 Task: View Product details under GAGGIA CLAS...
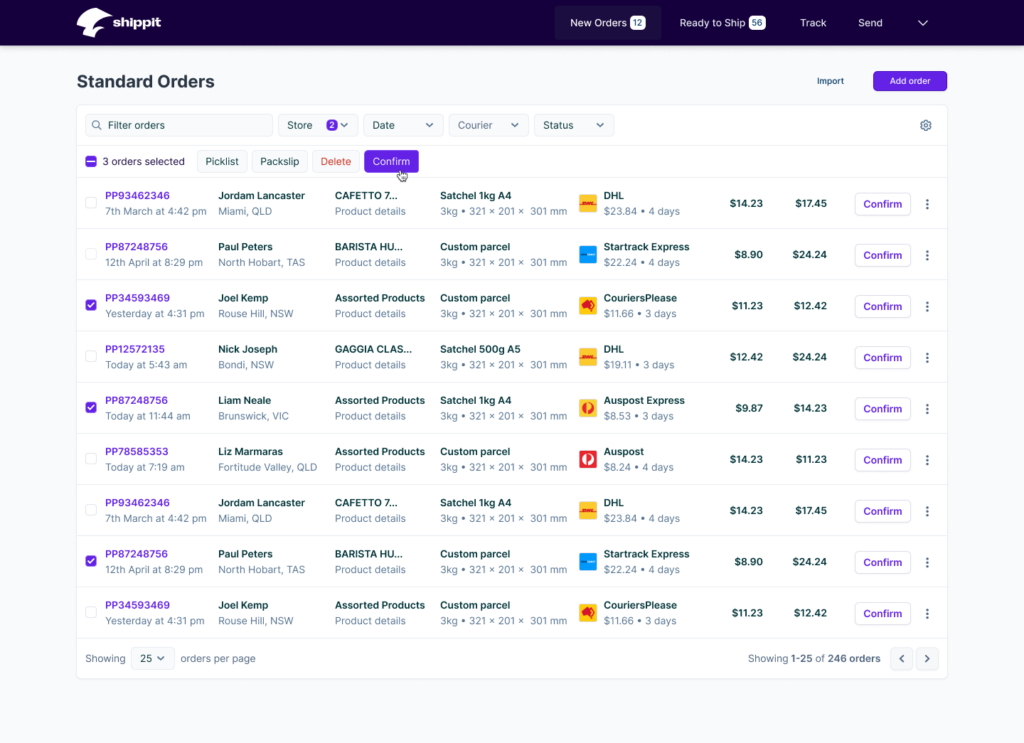point(370,365)
